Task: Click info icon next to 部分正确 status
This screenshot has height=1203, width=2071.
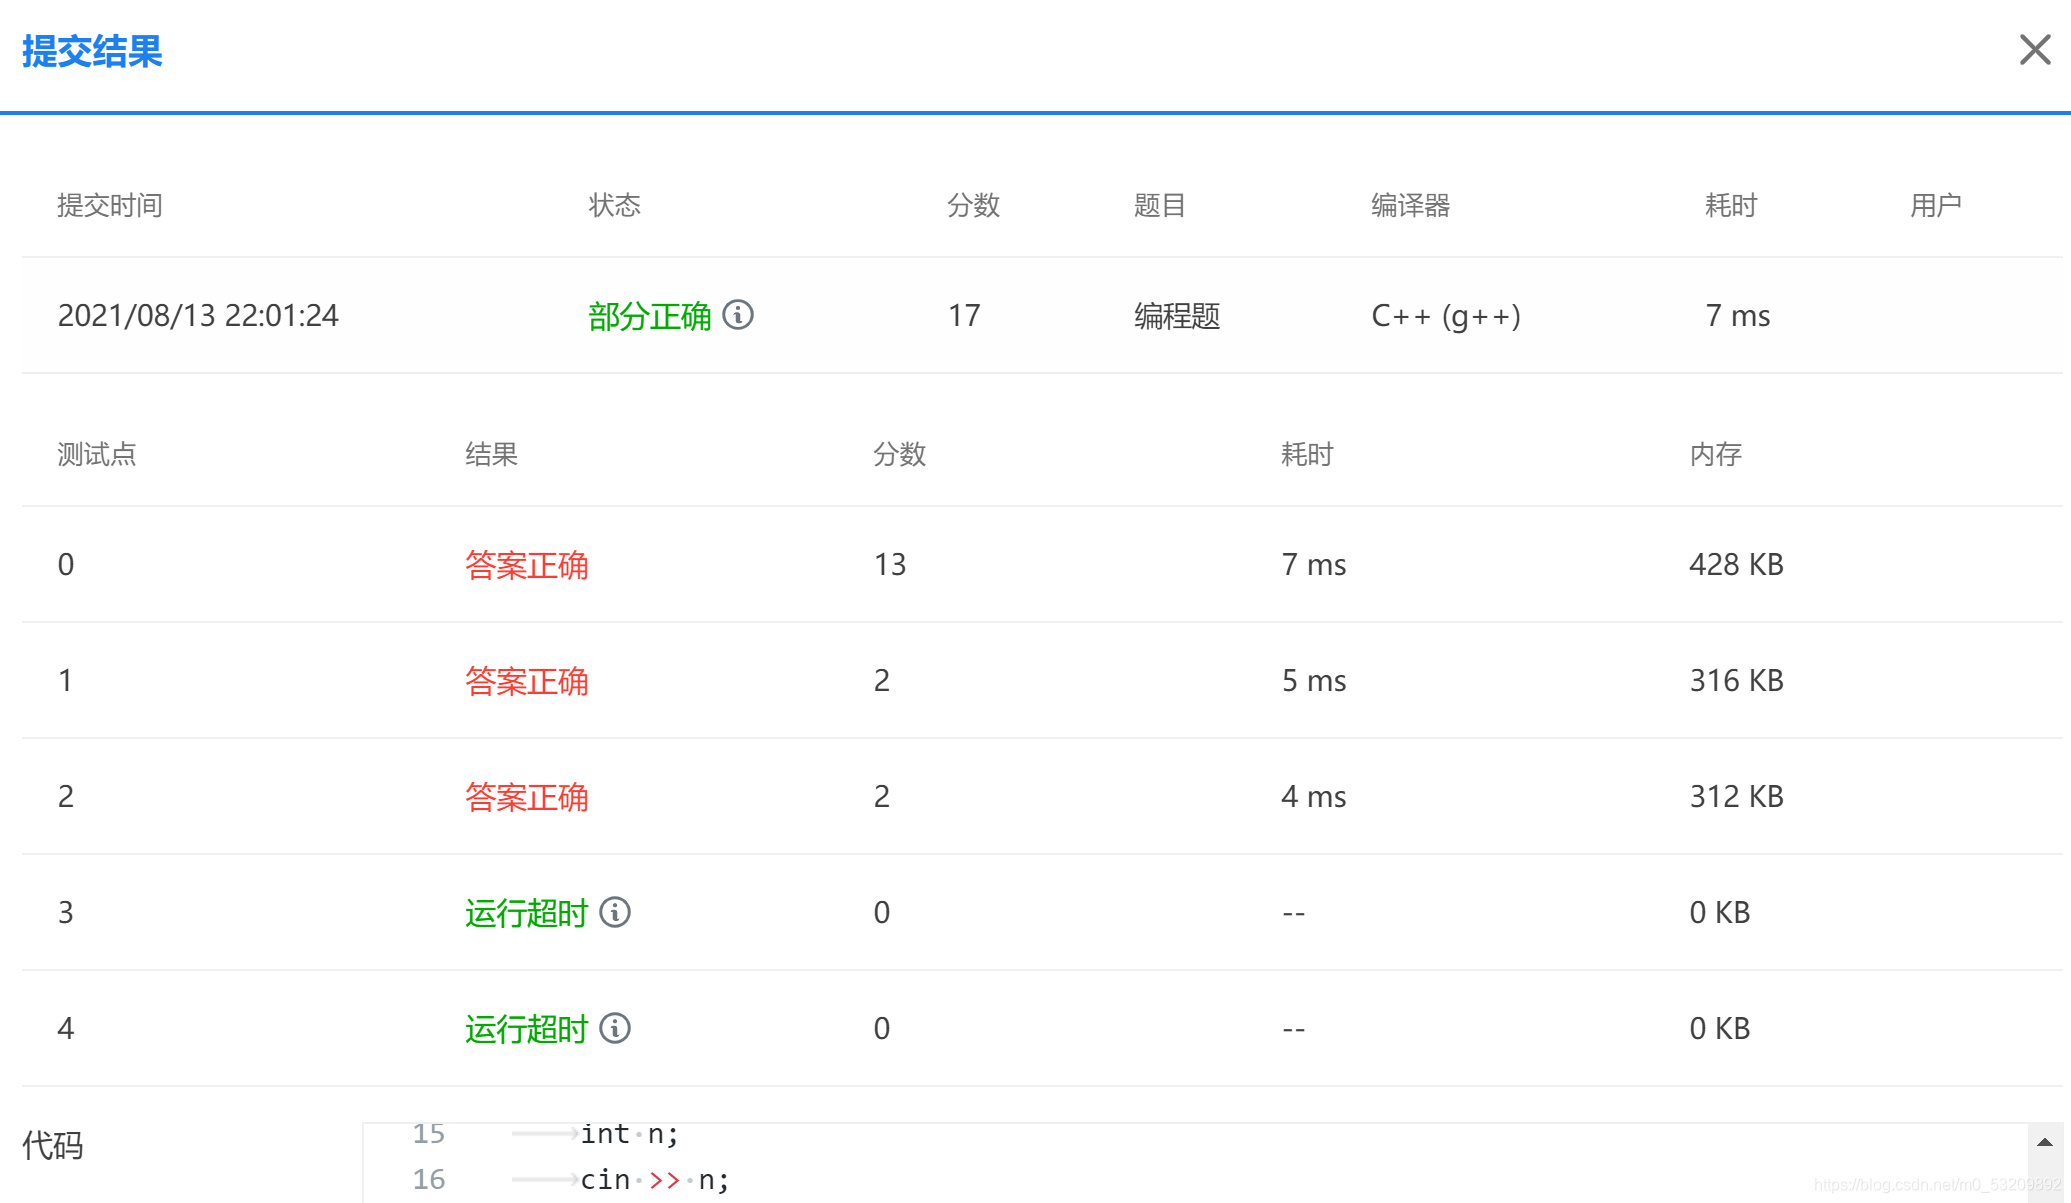Action: tap(738, 315)
